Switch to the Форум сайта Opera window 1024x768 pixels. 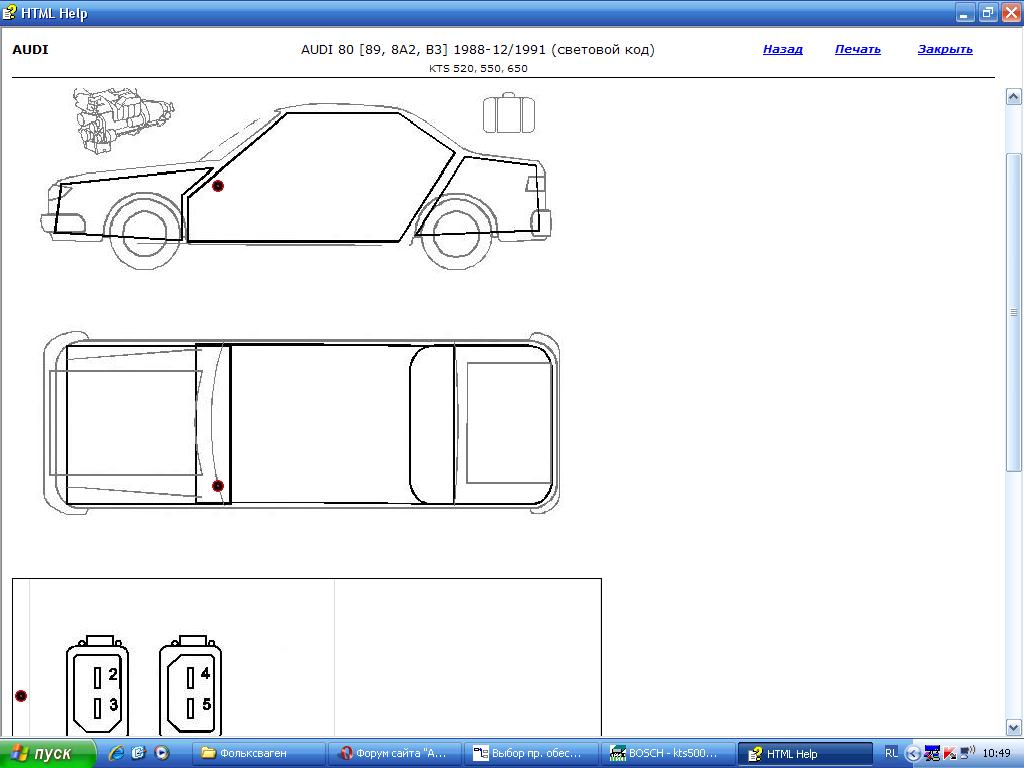(x=395, y=754)
